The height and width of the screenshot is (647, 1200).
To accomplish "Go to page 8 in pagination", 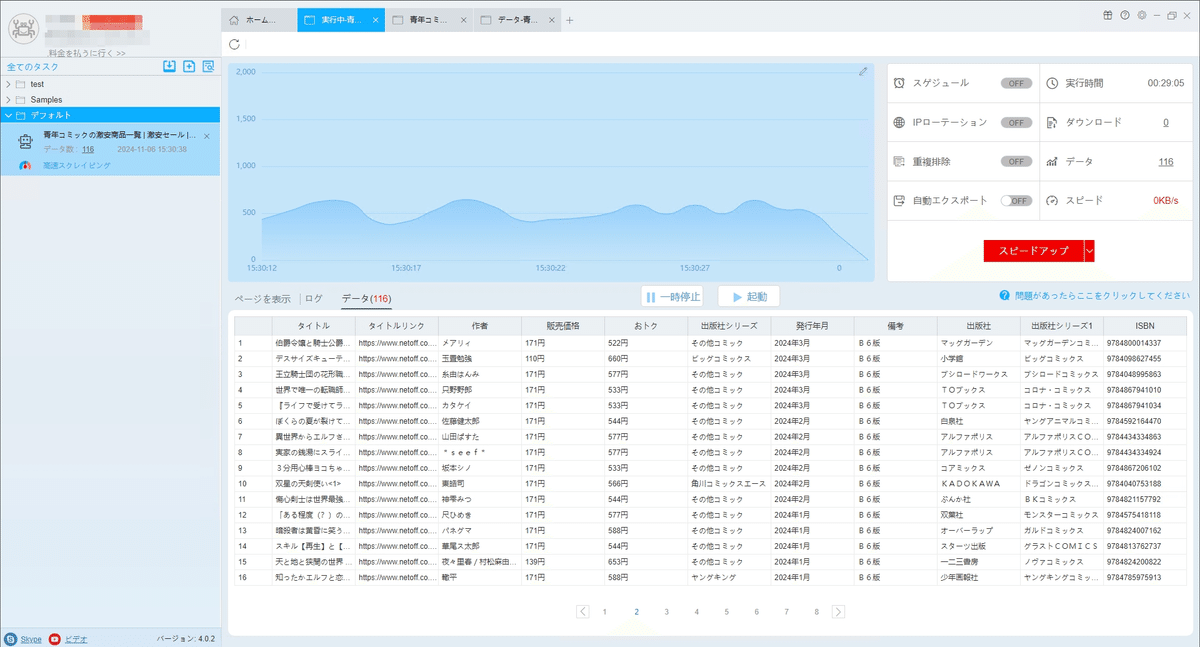I will click(x=816, y=611).
